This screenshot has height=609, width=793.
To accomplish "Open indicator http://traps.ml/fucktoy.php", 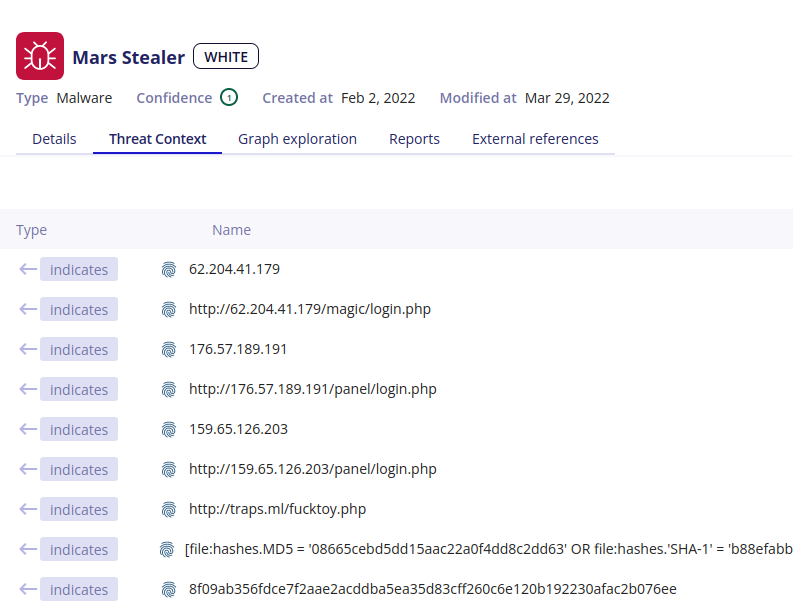I will click(278, 509).
